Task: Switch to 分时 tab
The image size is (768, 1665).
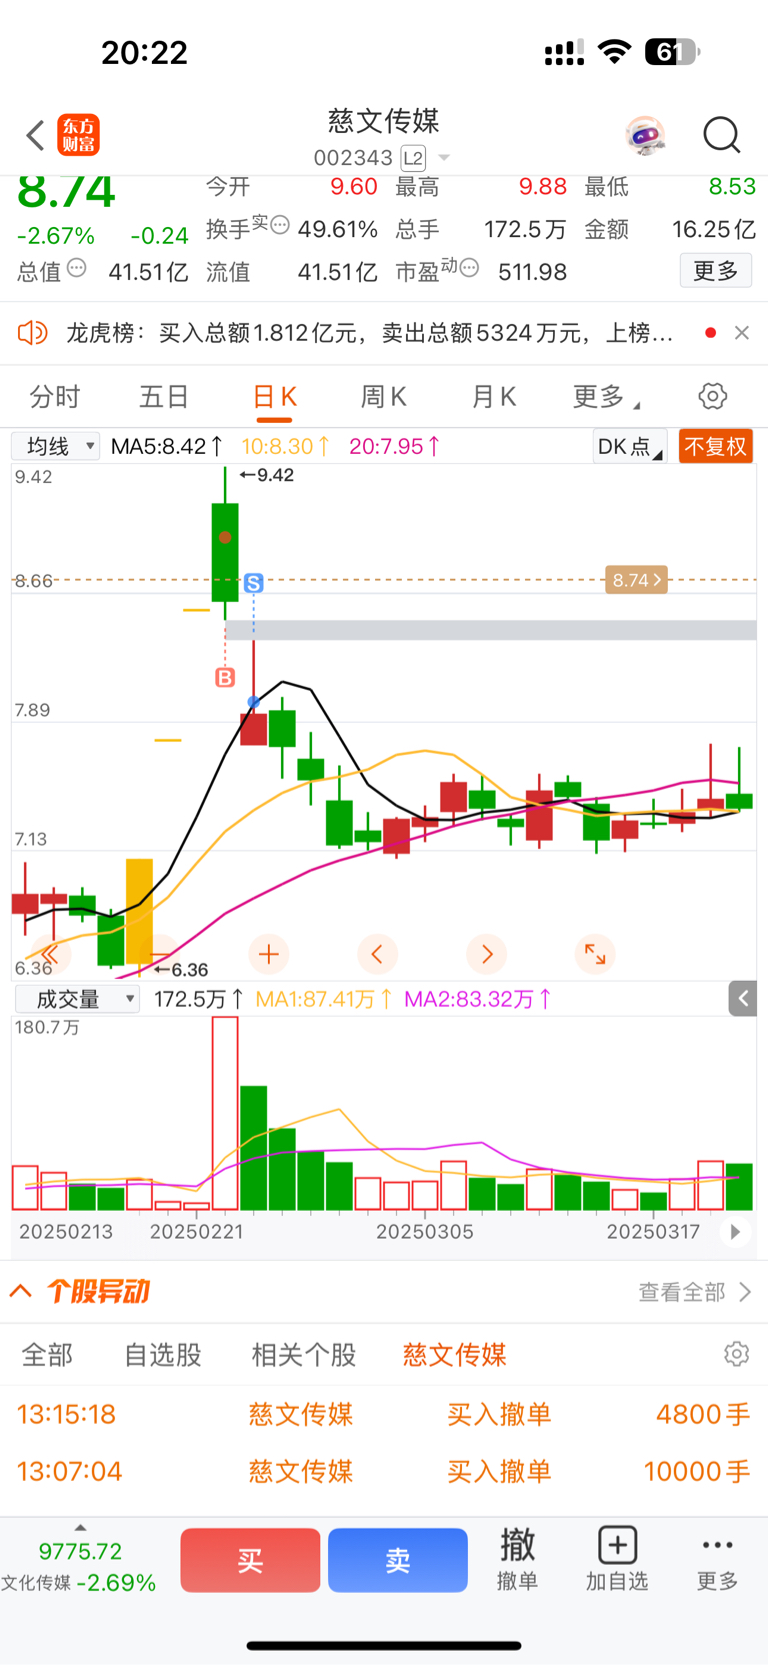Action: tap(54, 397)
